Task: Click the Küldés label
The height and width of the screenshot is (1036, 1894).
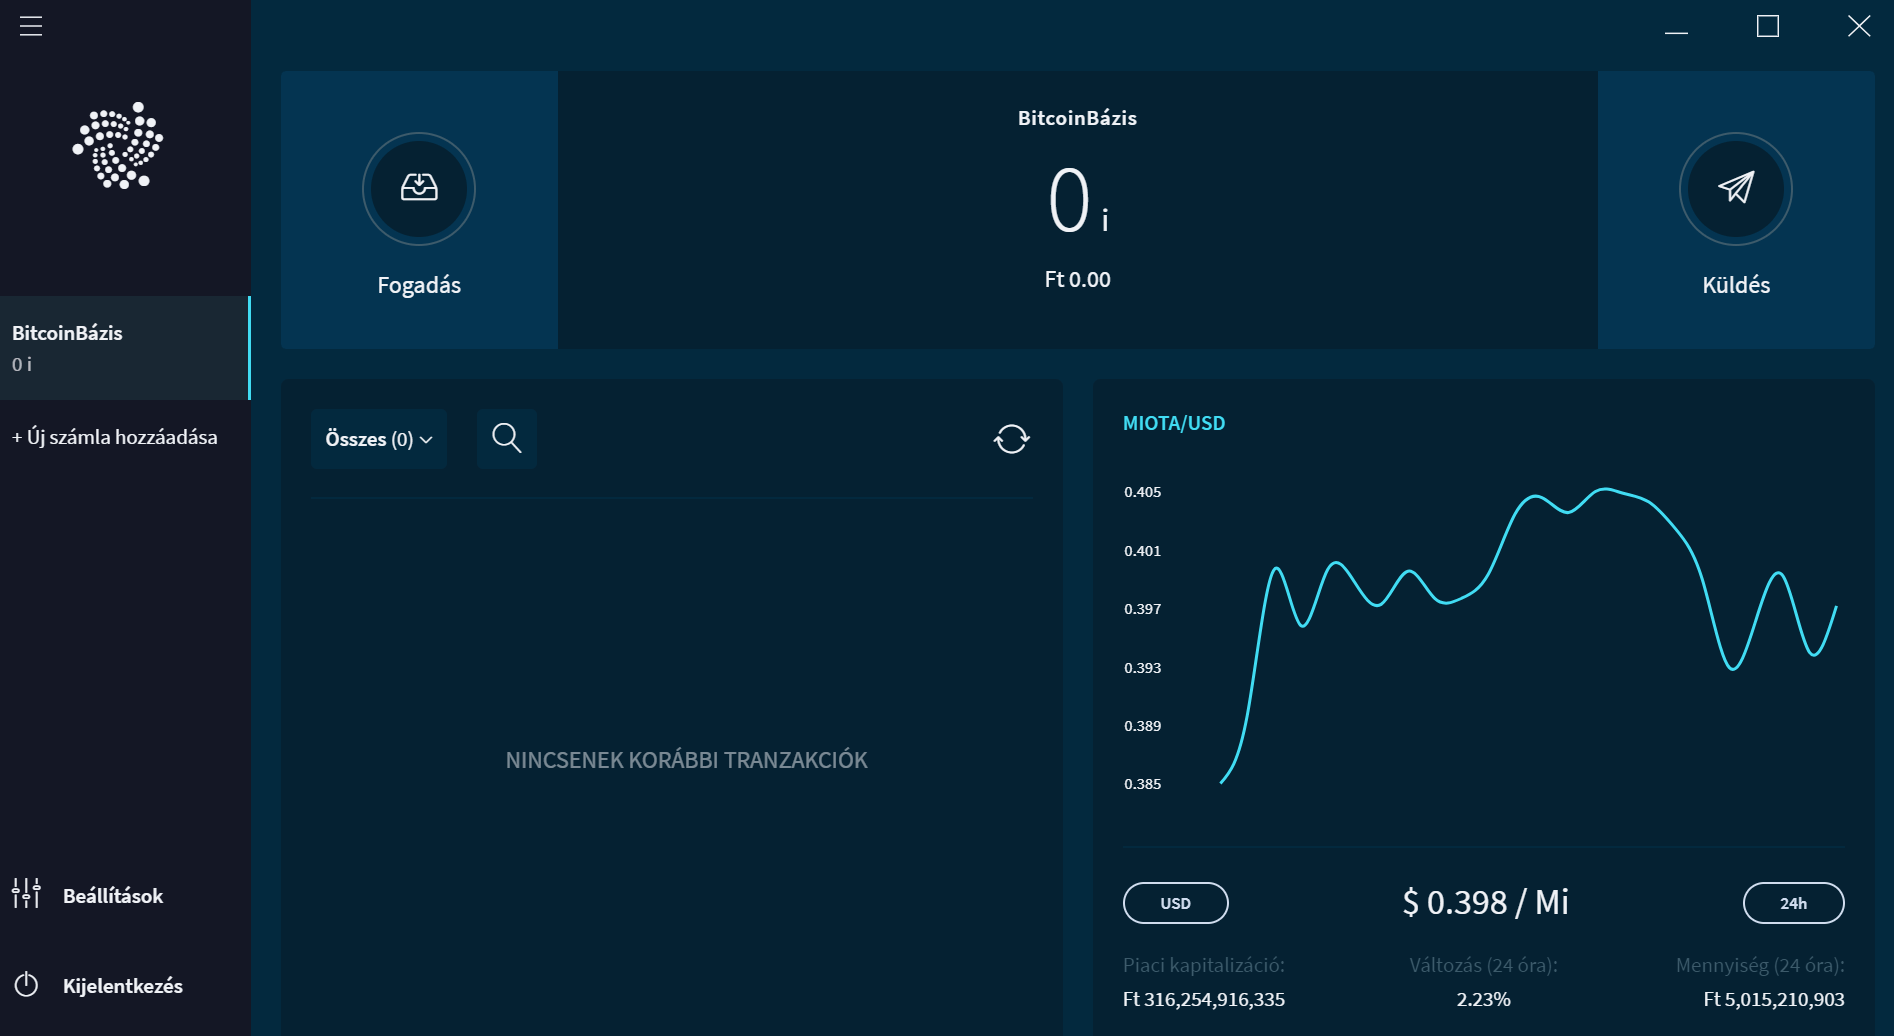Action: click(1736, 285)
